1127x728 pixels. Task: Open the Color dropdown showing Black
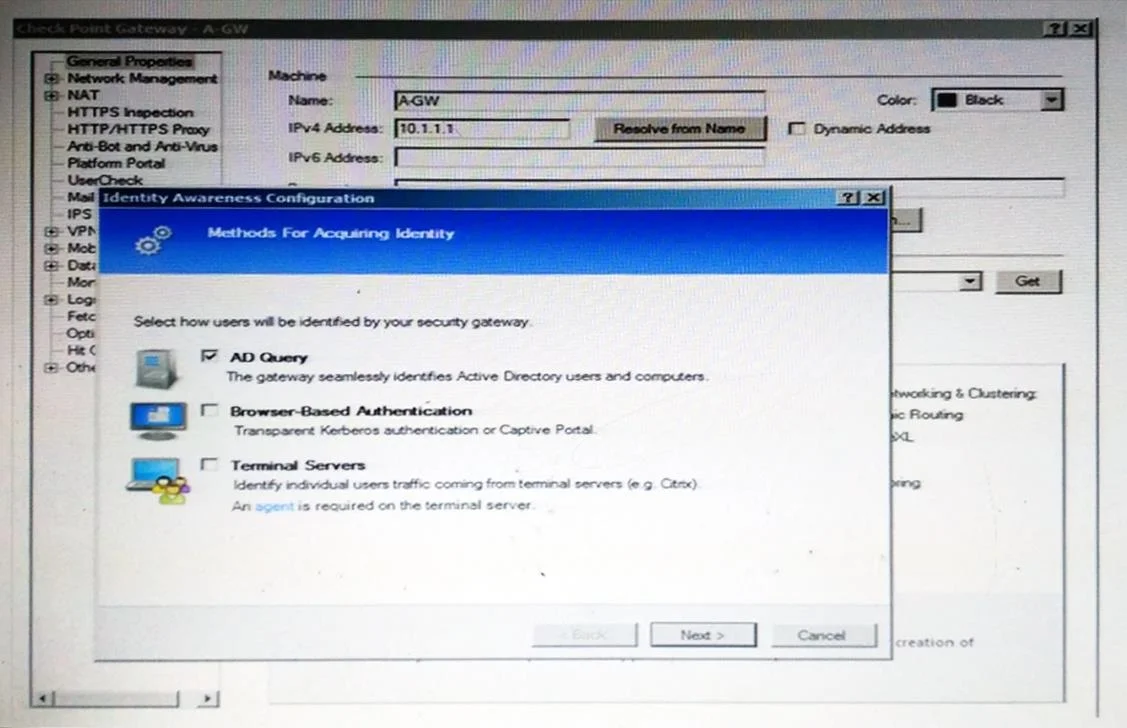(1052, 100)
